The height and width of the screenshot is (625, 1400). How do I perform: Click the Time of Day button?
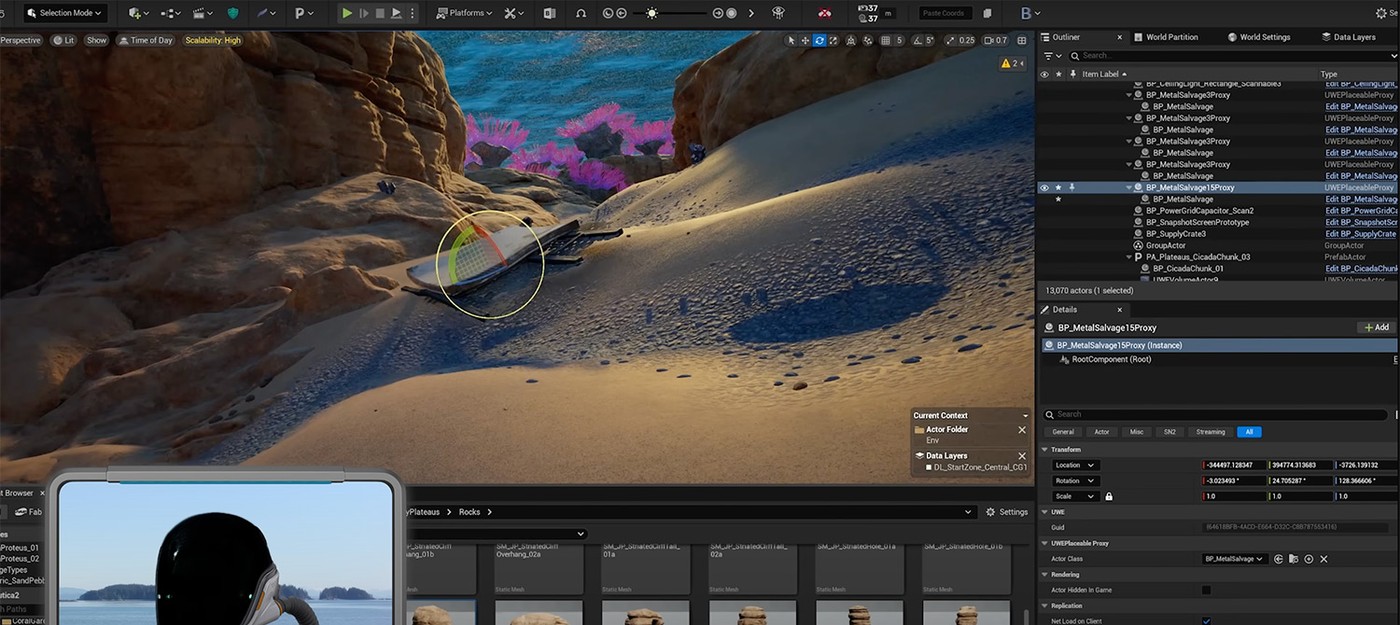point(146,40)
